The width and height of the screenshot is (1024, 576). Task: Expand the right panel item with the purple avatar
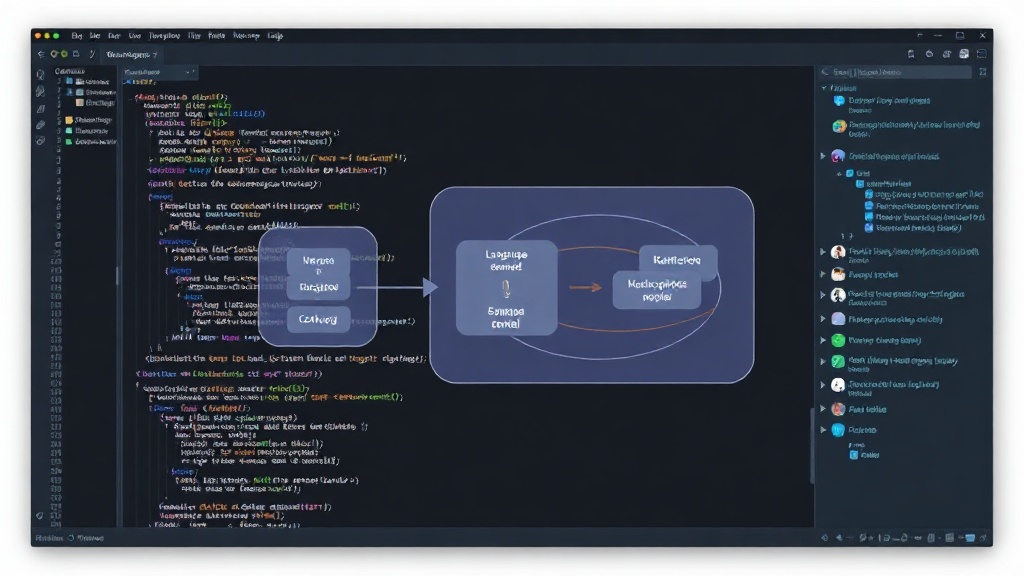point(823,156)
